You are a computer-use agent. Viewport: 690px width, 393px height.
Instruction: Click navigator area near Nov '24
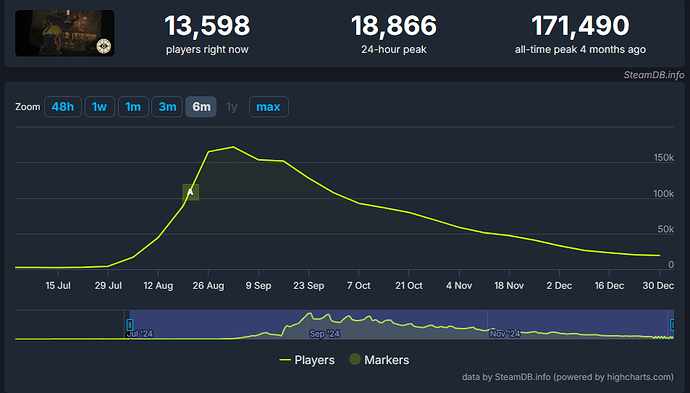tap(505, 334)
